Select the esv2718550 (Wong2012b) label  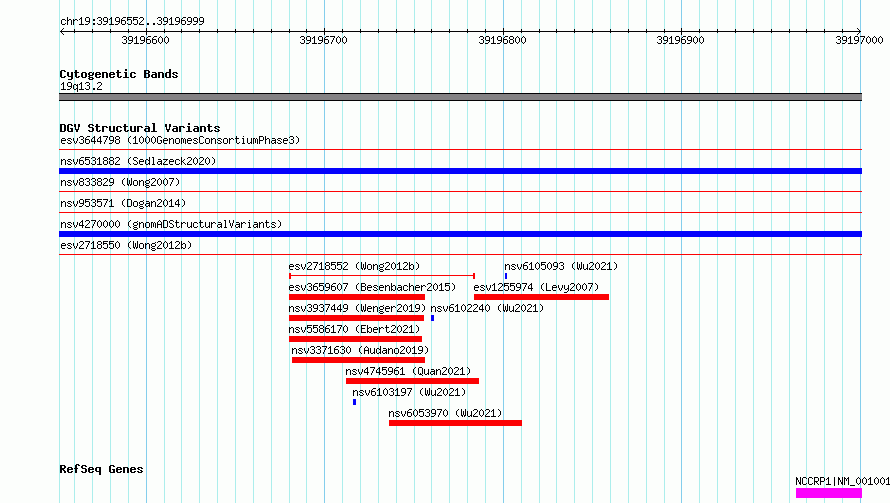[x=126, y=245]
